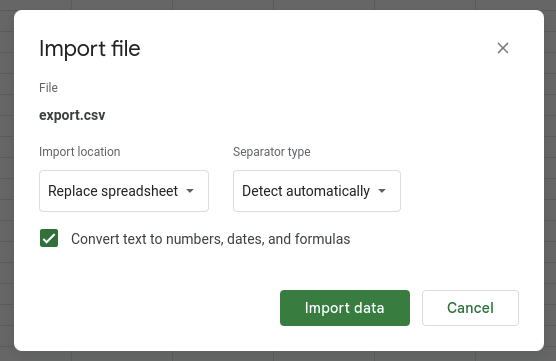The image size is (556, 361).
Task: Click dimmed spreadsheet grid below the dialog
Action: 278,356
